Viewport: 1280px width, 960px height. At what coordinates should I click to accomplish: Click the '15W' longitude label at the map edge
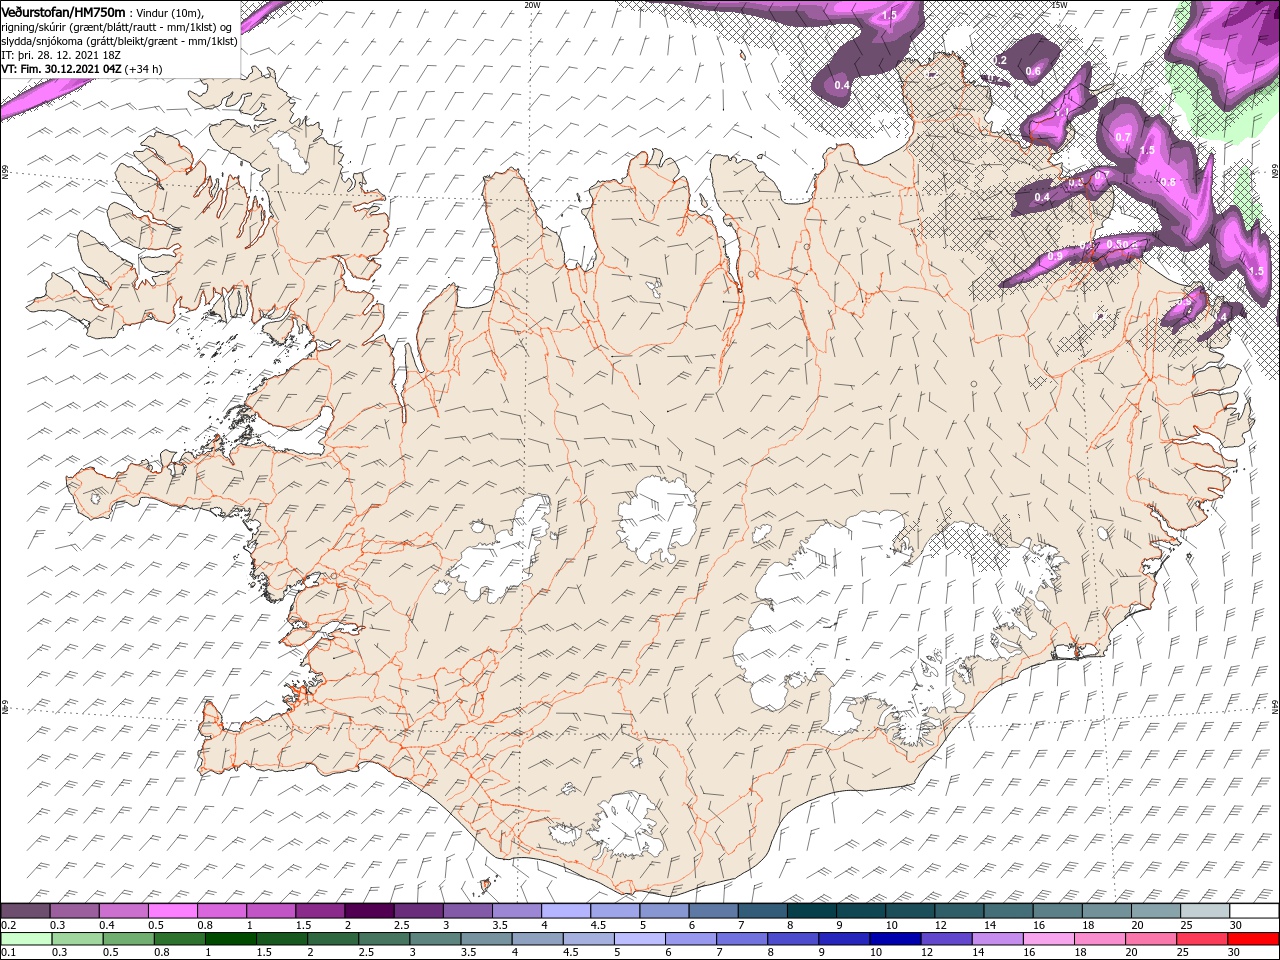(x=1059, y=4)
